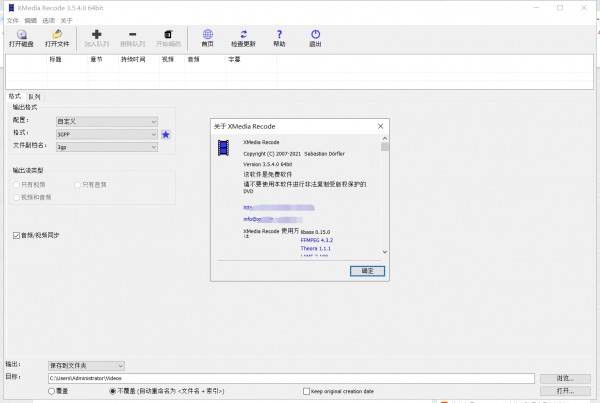600x403 pixels.
Task: Click the info@ email link
Action: pyautogui.click(x=273, y=219)
